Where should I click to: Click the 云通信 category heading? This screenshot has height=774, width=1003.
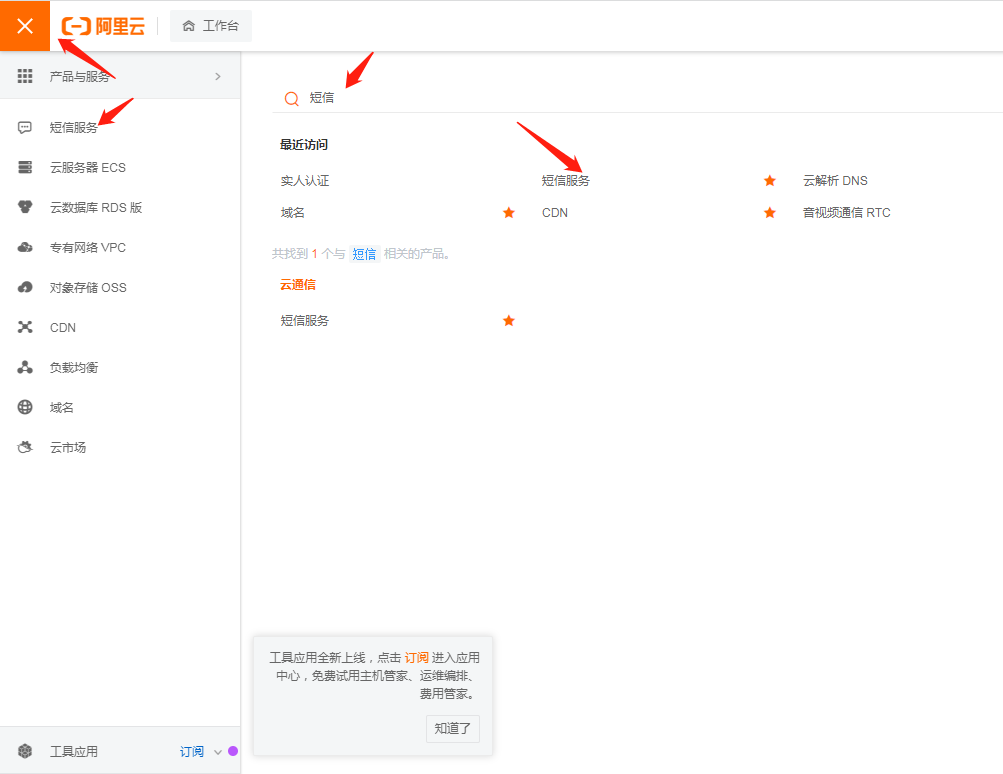click(x=297, y=285)
